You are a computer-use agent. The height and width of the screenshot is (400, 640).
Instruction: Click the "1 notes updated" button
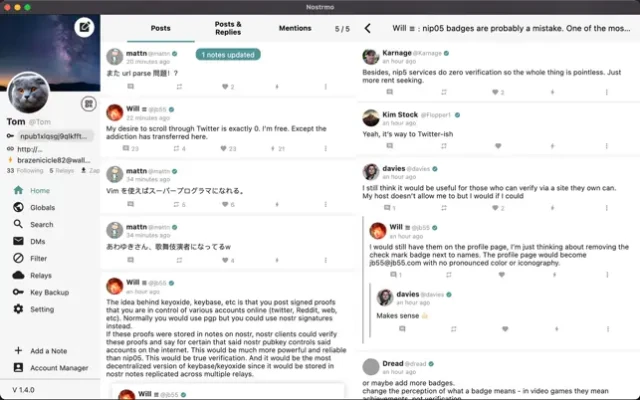[x=228, y=55]
